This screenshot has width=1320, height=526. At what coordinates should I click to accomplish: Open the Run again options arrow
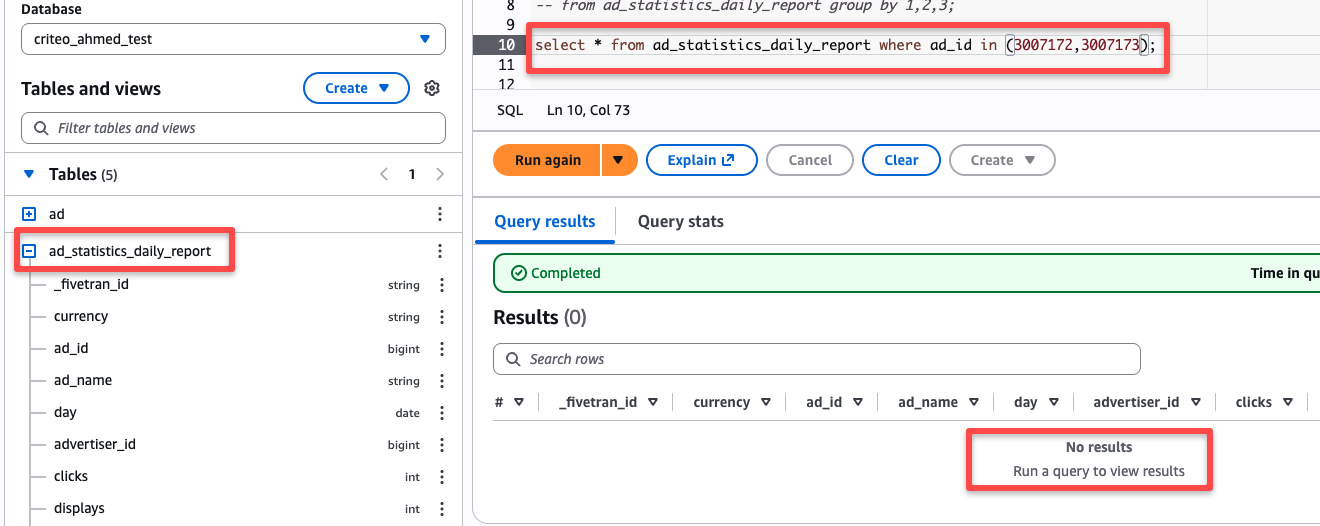point(619,160)
